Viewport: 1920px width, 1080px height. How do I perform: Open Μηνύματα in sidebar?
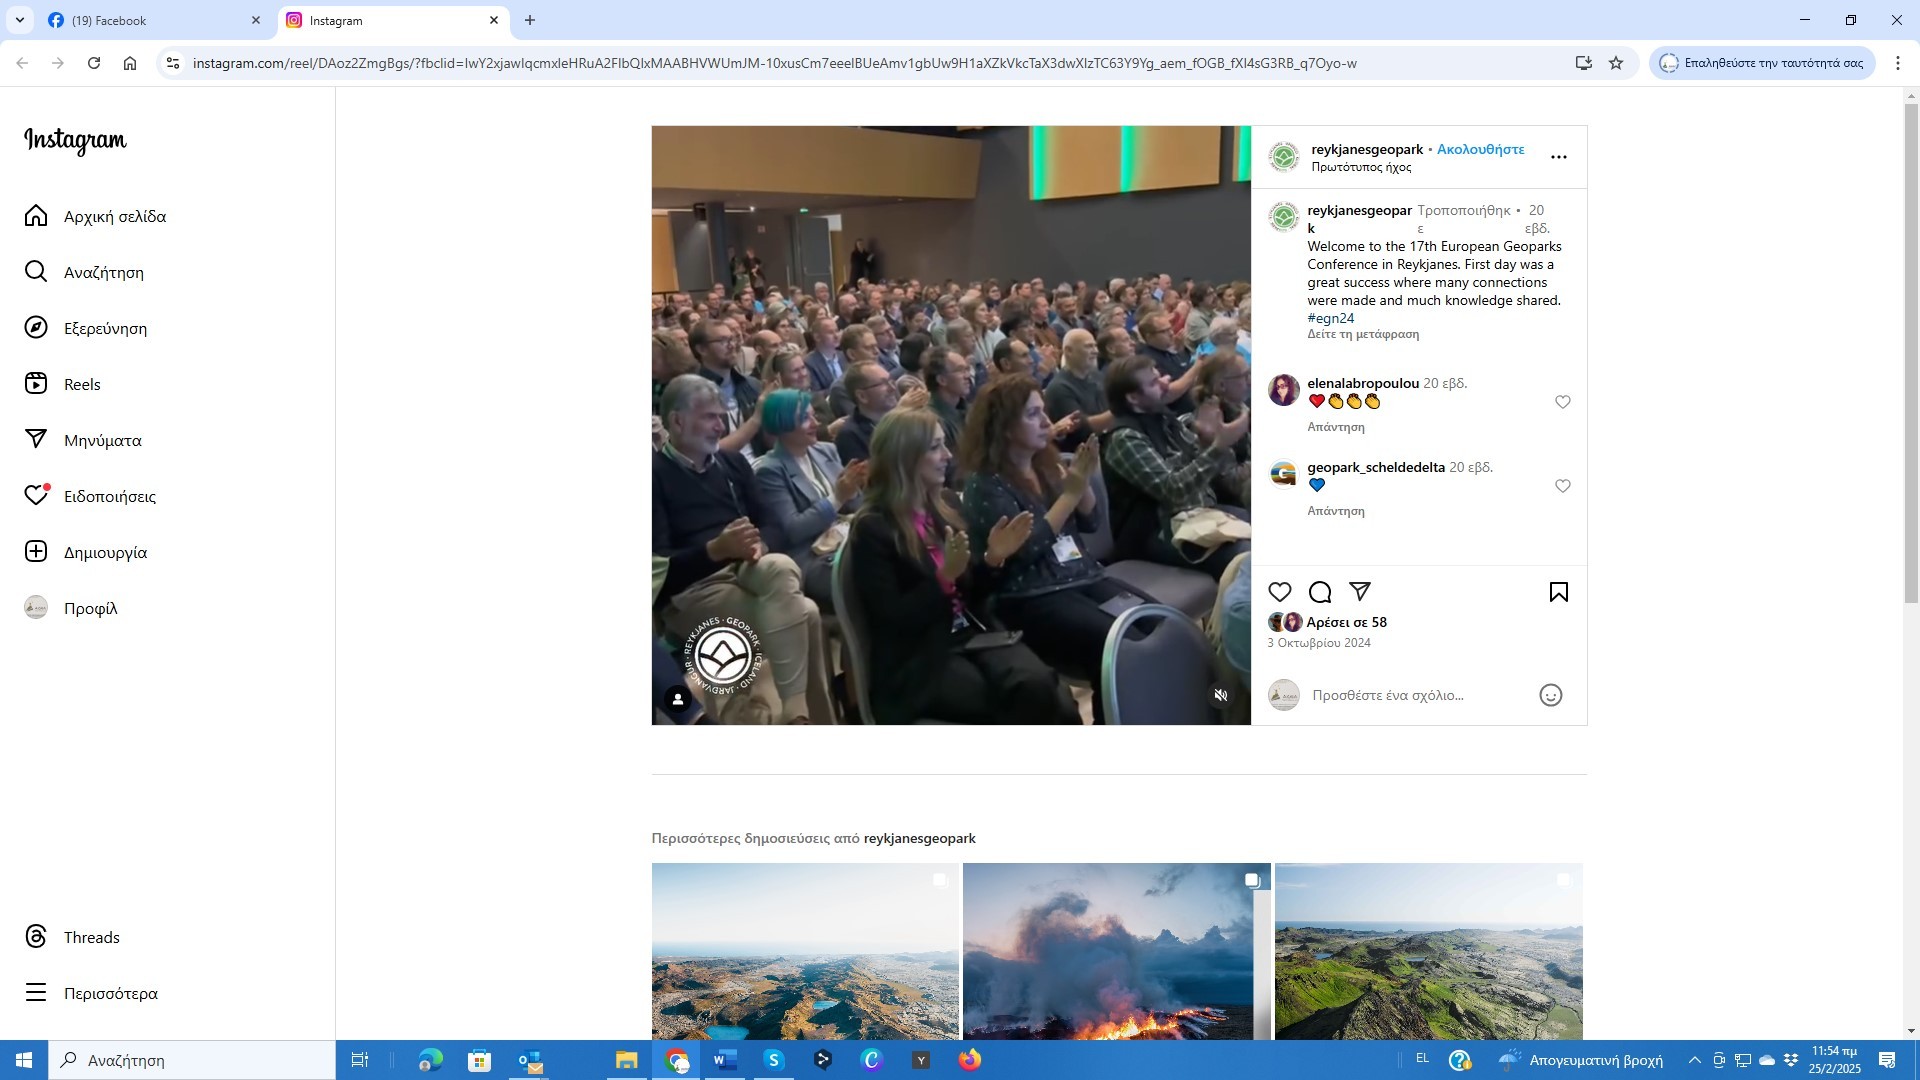tap(102, 440)
